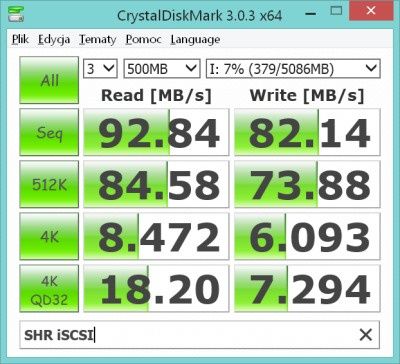
Task: Close the CrystalDiskMark window
Action: (x=371, y=10)
